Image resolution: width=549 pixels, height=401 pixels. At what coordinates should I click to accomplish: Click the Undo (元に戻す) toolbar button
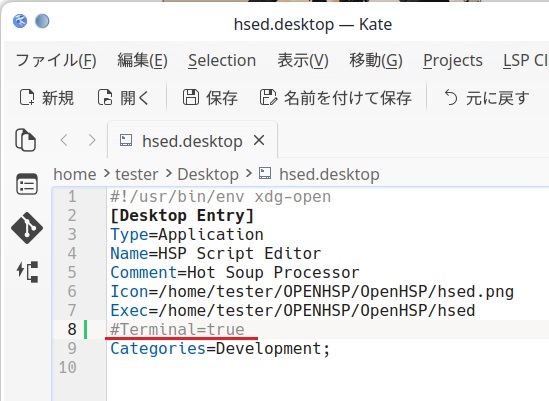(x=486, y=98)
